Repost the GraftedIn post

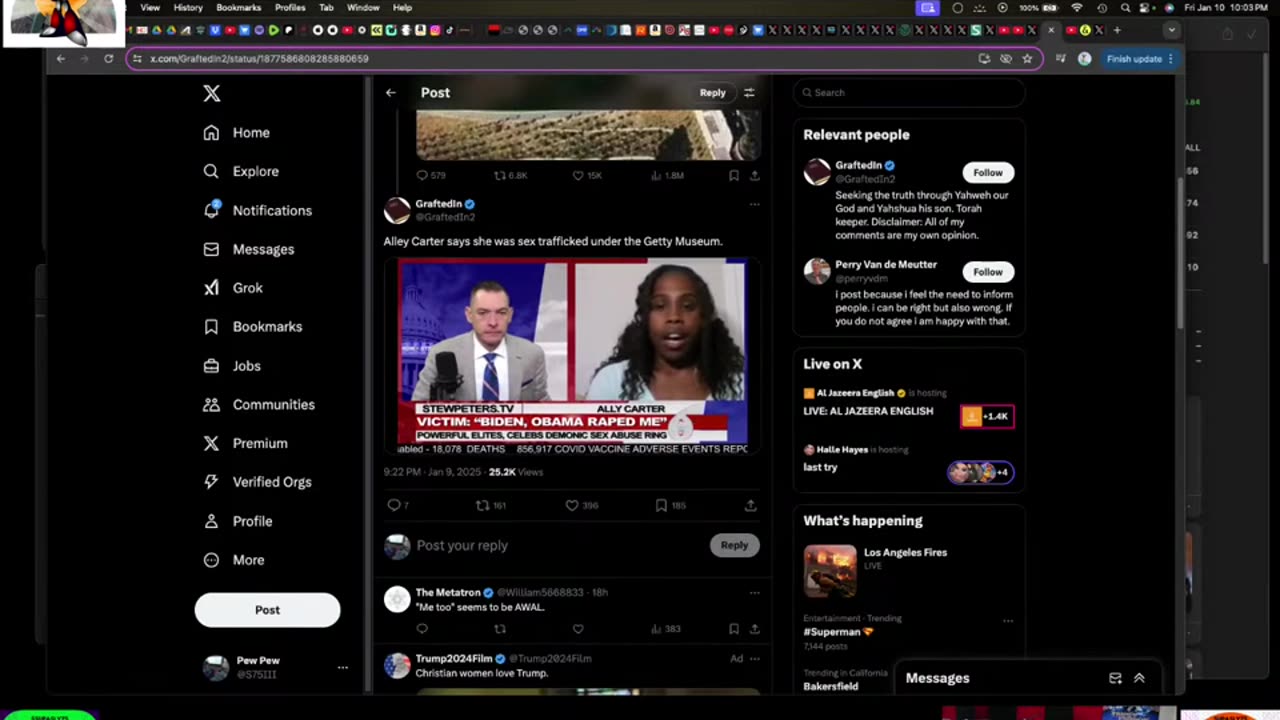click(x=483, y=506)
